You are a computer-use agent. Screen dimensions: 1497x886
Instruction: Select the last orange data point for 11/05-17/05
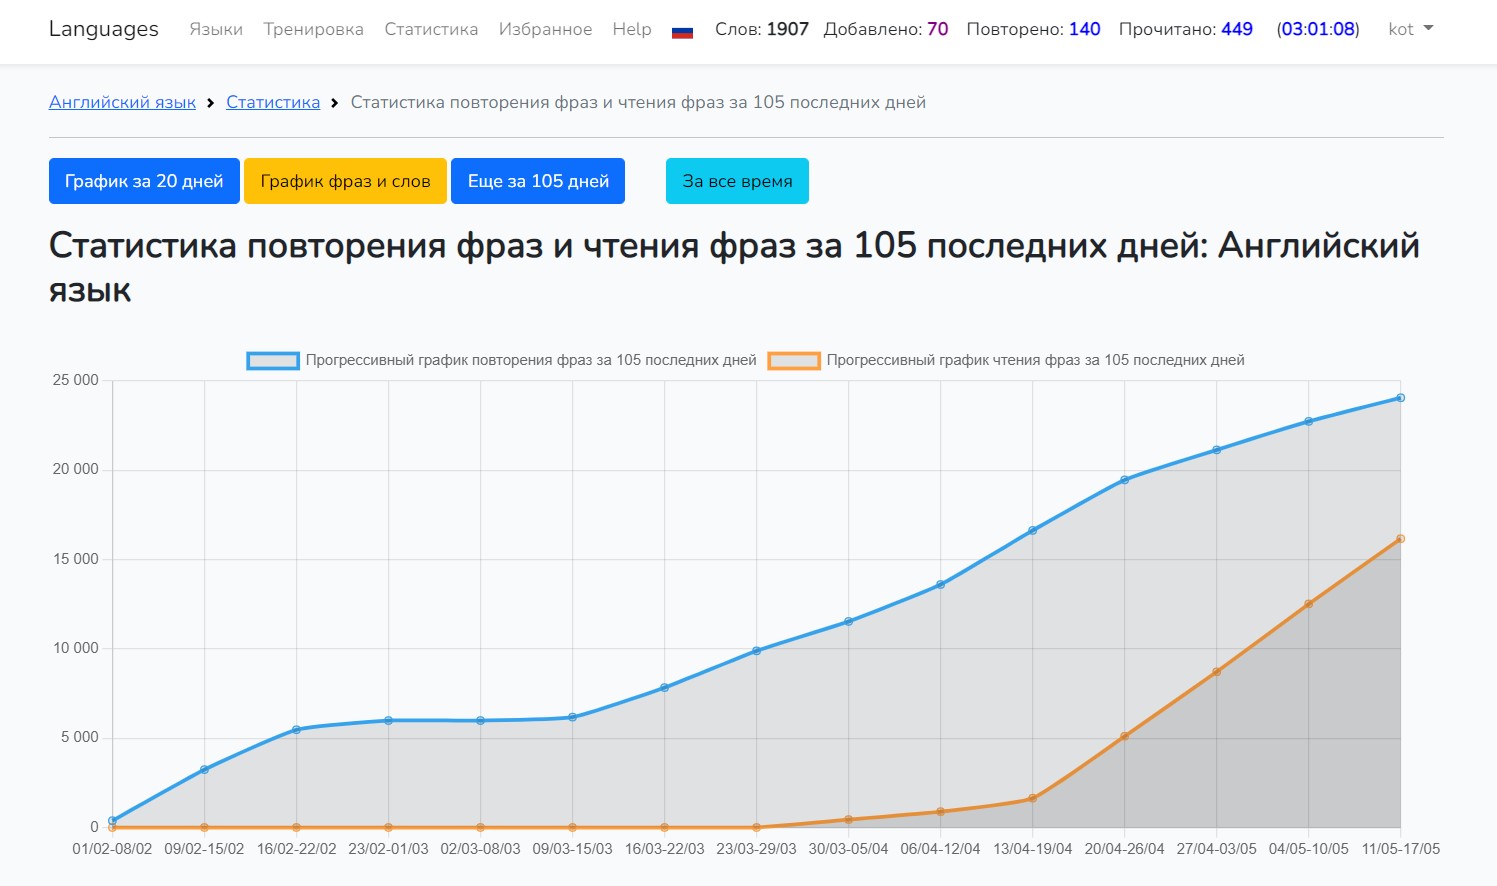1400,539
